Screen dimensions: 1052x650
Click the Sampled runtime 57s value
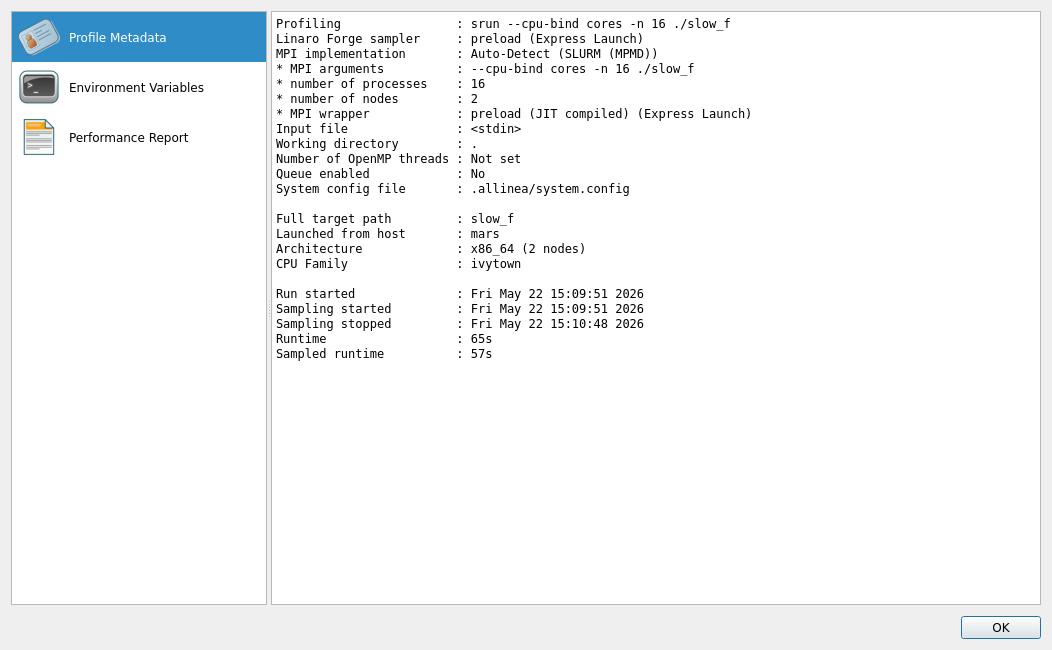coord(481,354)
